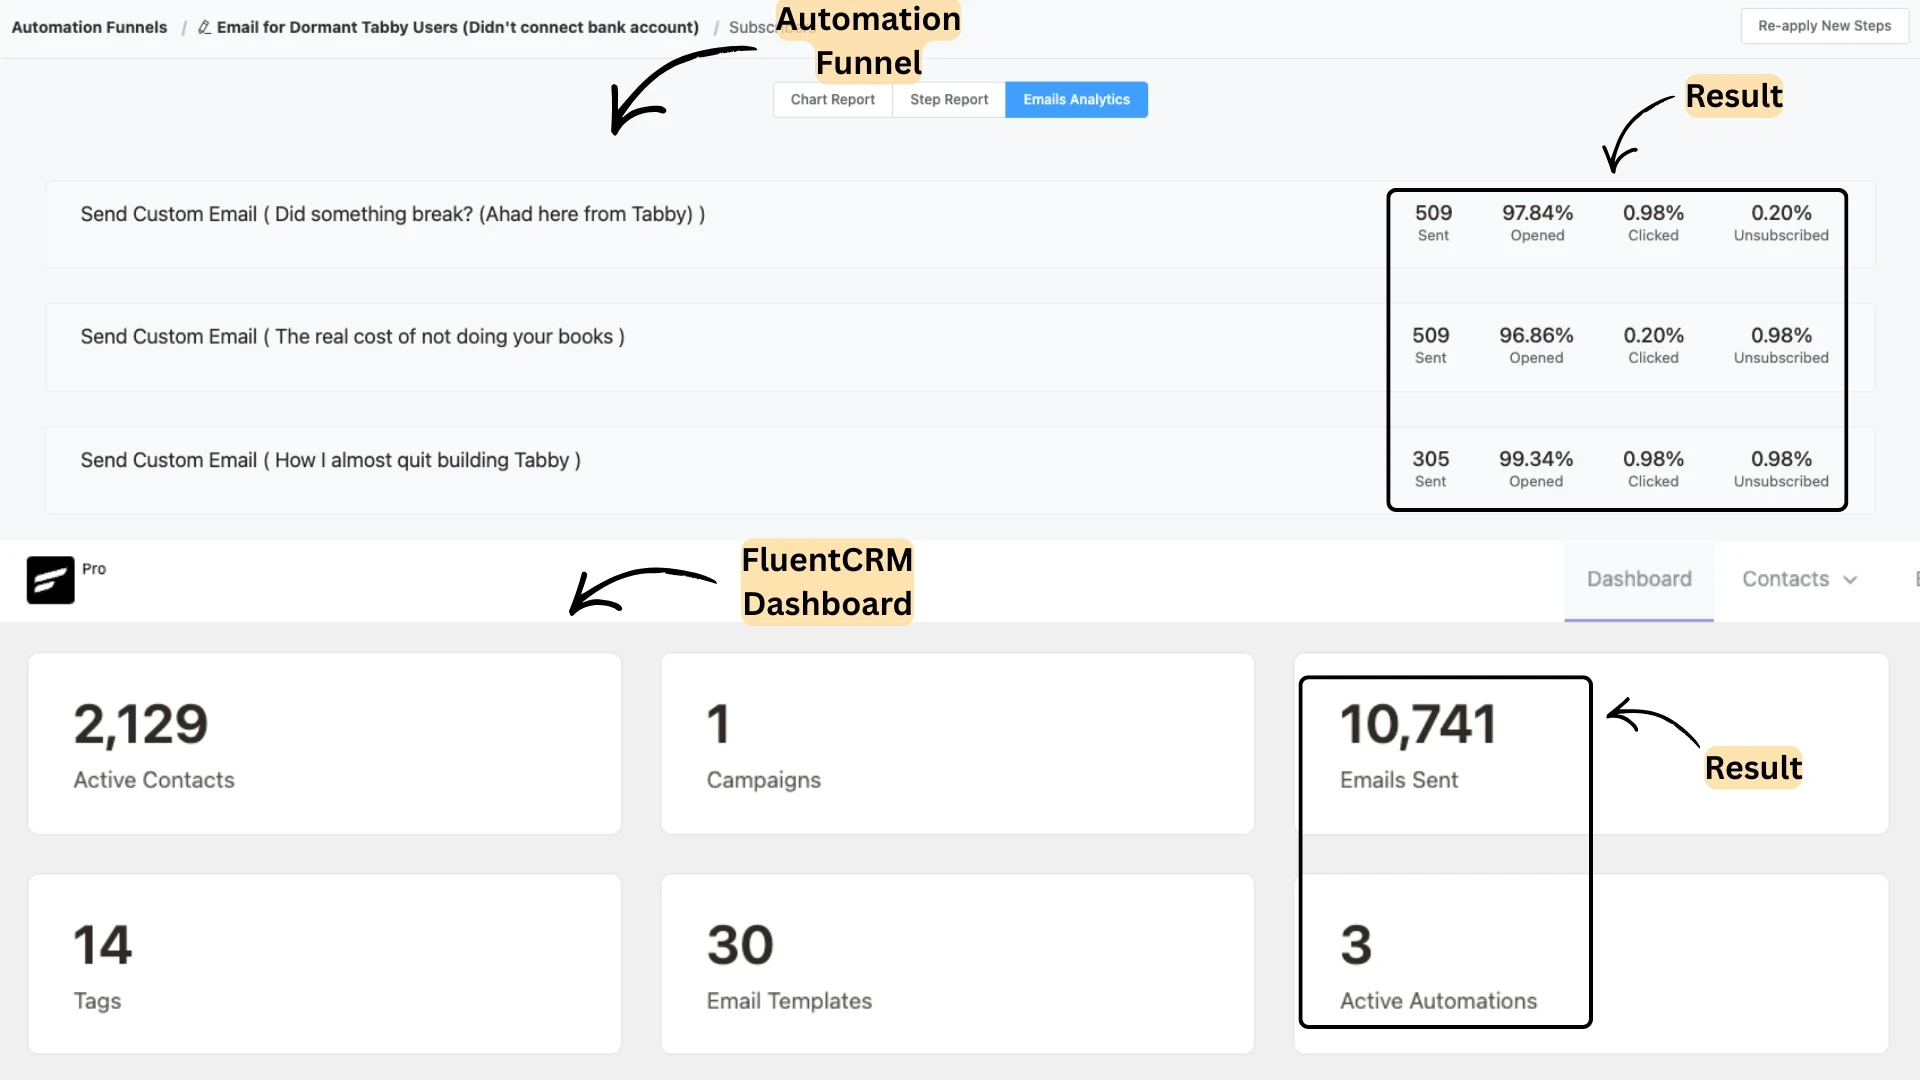This screenshot has height=1080, width=1920.
Task: Switch to the Step Report tab
Action: coord(948,99)
